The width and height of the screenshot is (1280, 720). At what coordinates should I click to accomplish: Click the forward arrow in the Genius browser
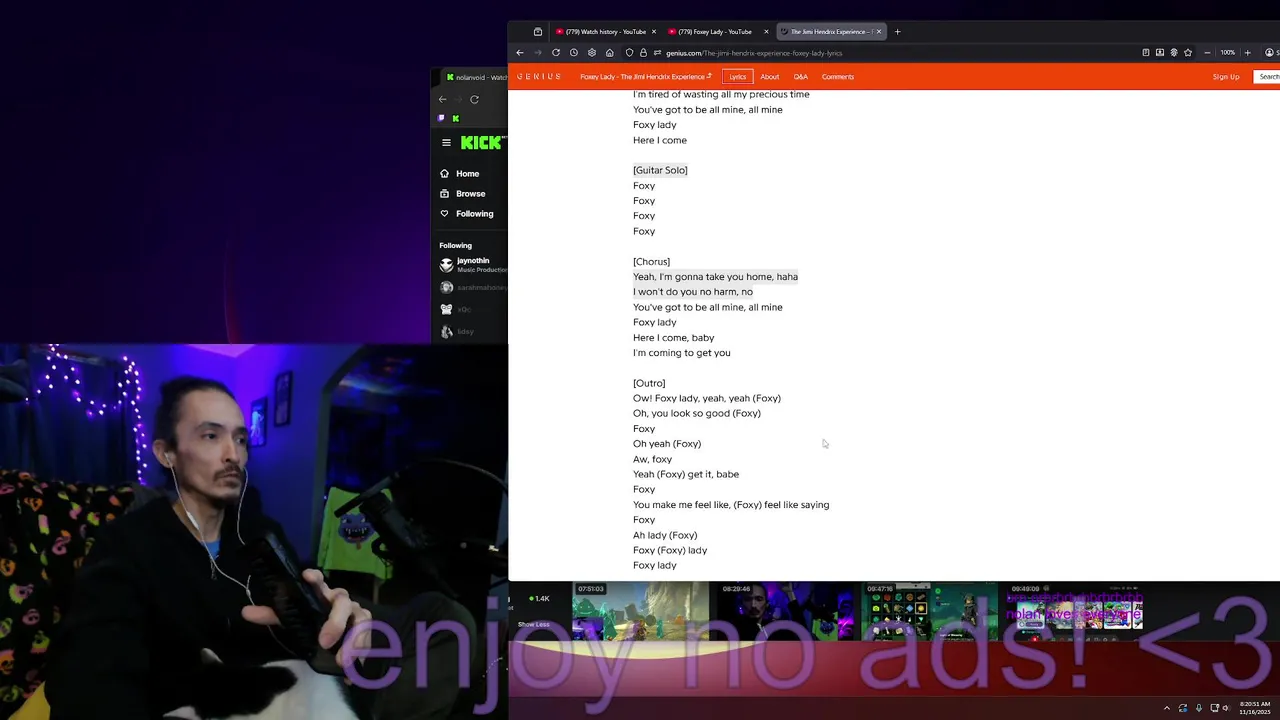point(538,53)
